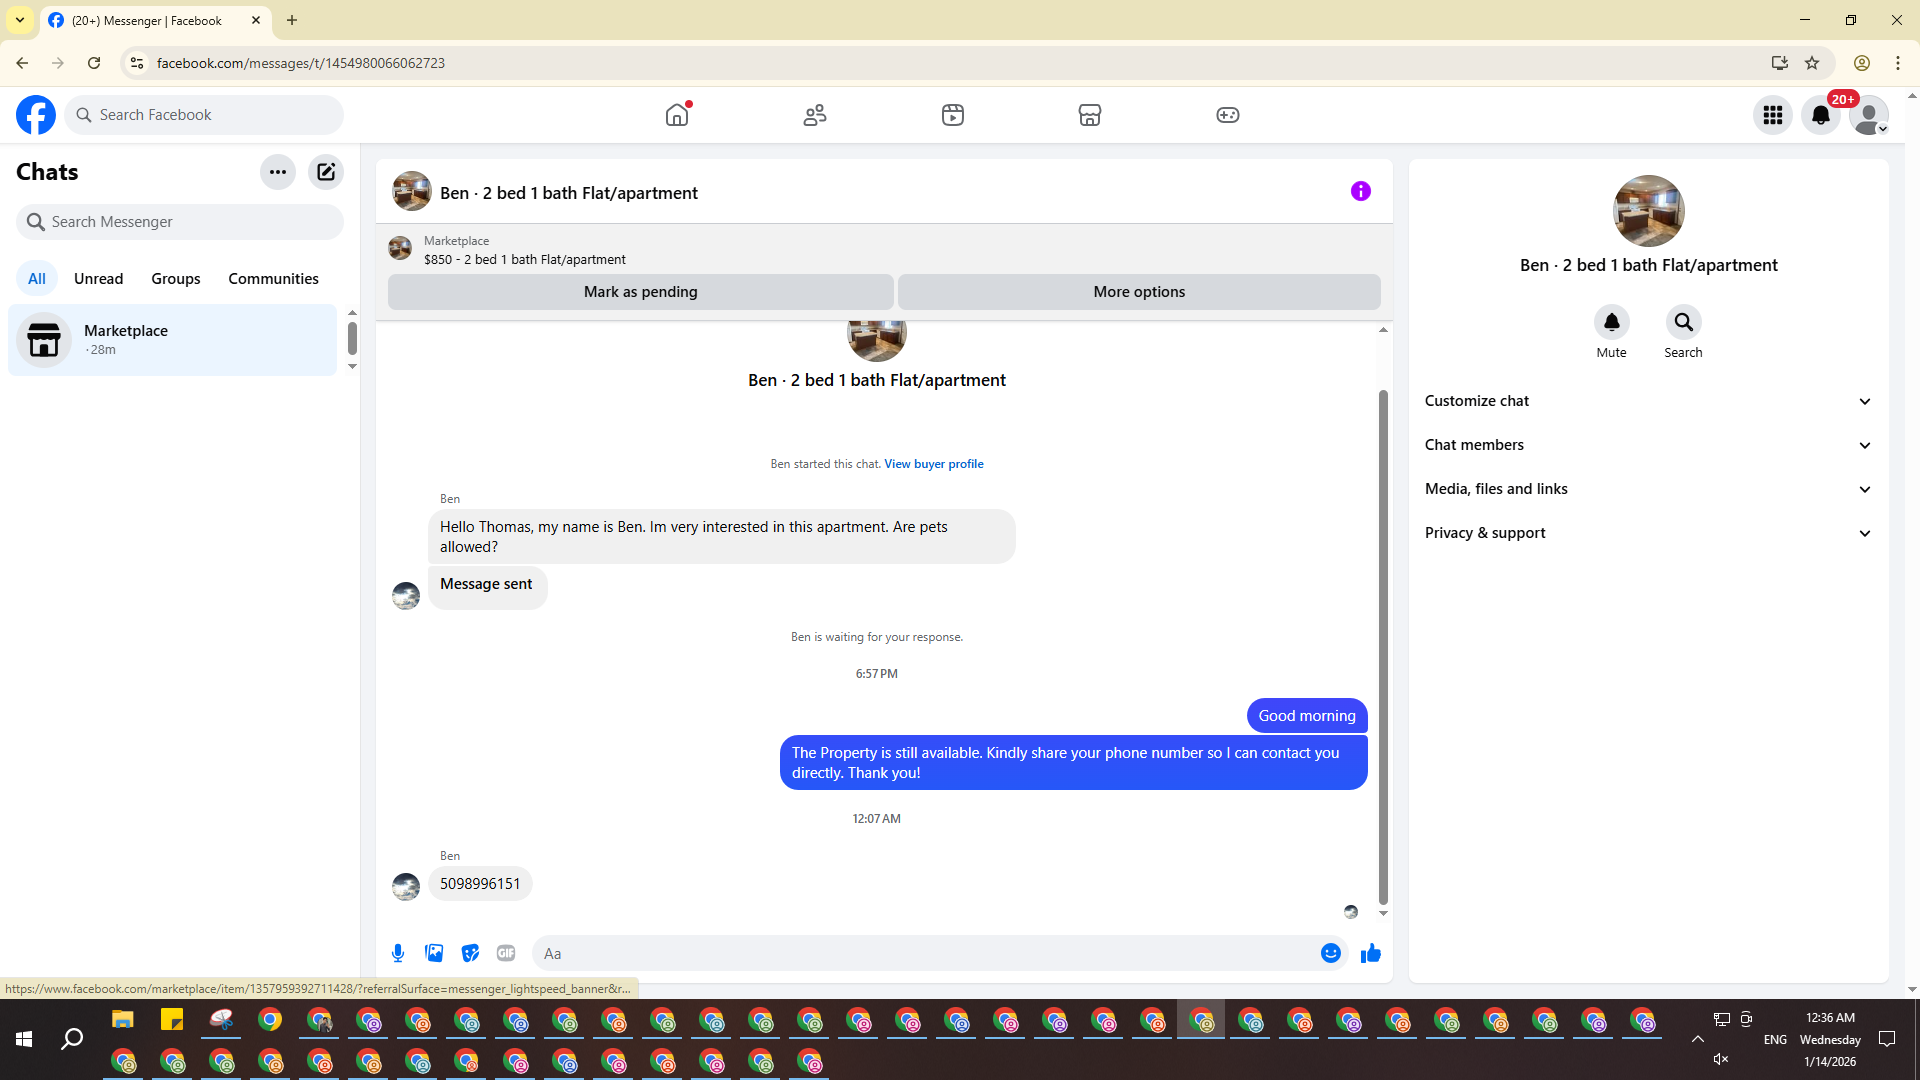Viewport: 1920px width, 1080px height.
Task: Open View buyer profile link
Action: pyautogui.click(x=933, y=464)
